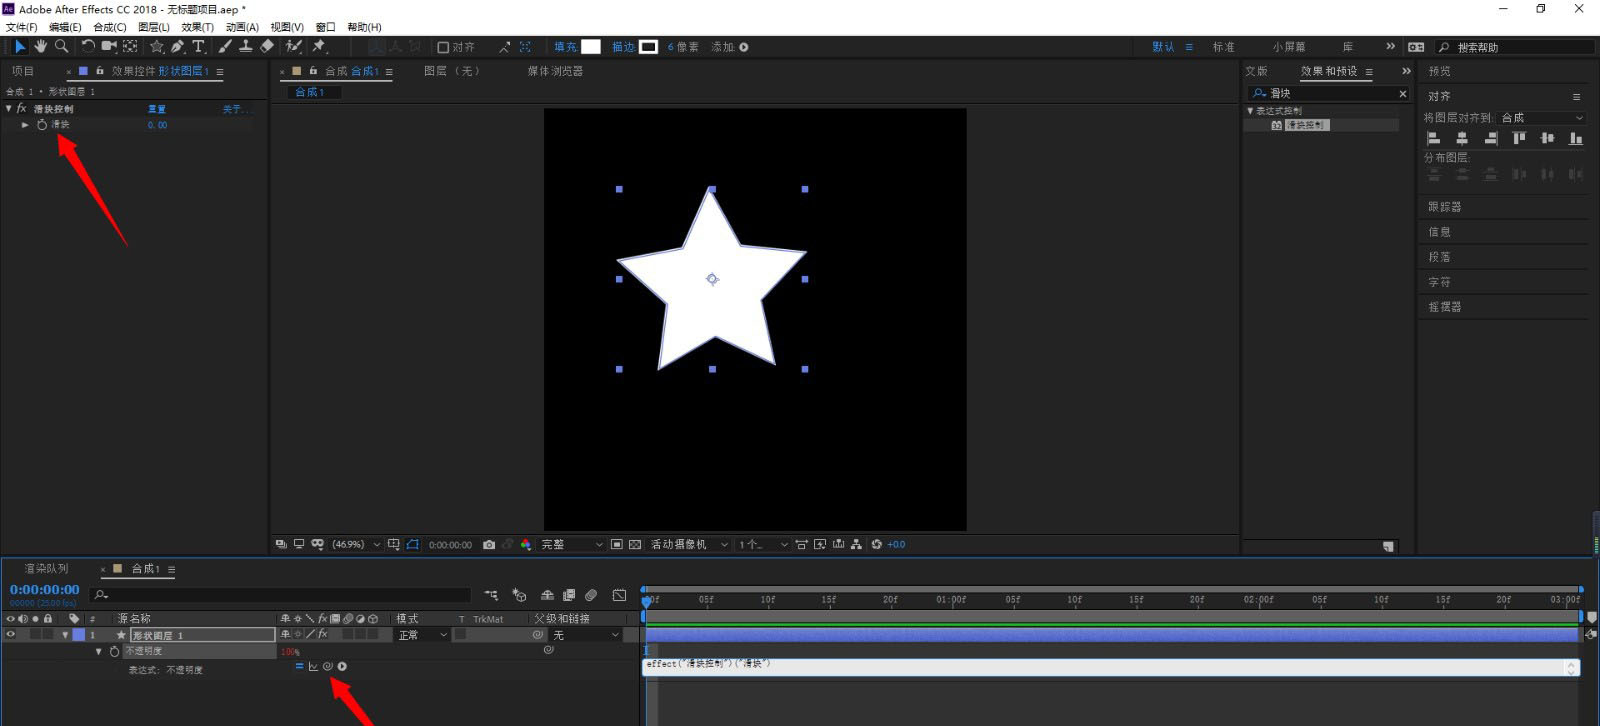Select the 默认 workspace
Screen dimensions: 1600x726
(x=1163, y=47)
